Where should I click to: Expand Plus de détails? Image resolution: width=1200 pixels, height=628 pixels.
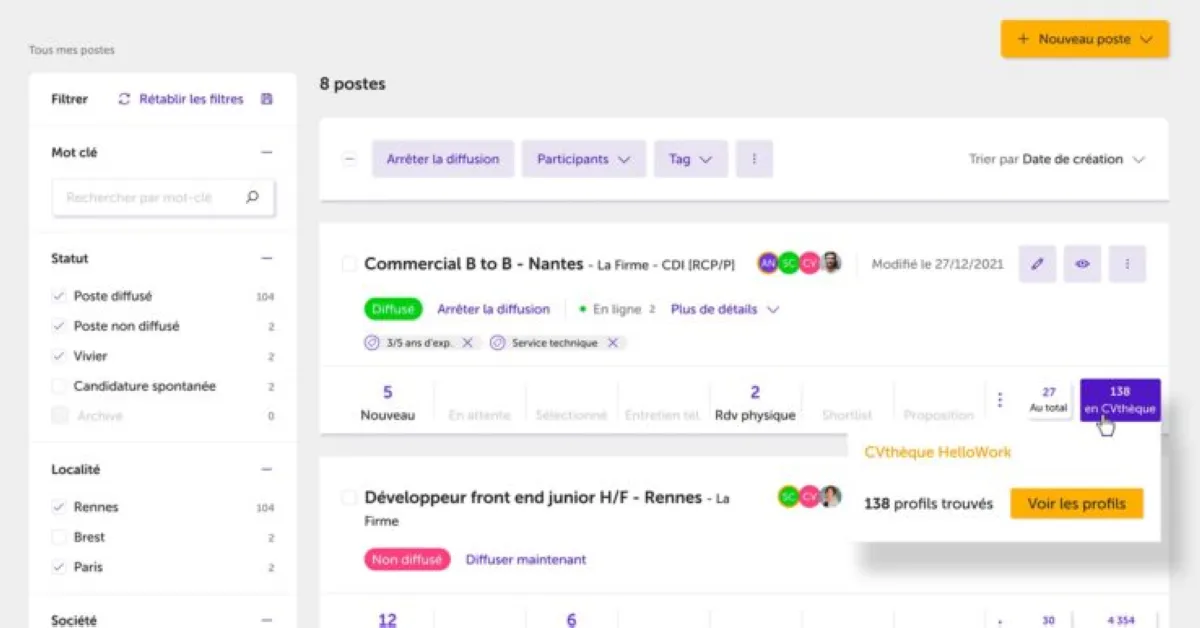point(725,309)
